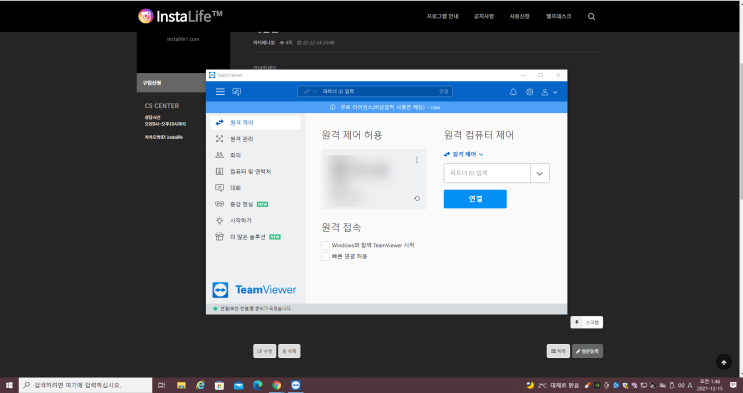Open the TeamViewer hamburger menu
Image resolution: width=743 pixels, height=393 pixels.
220,91
